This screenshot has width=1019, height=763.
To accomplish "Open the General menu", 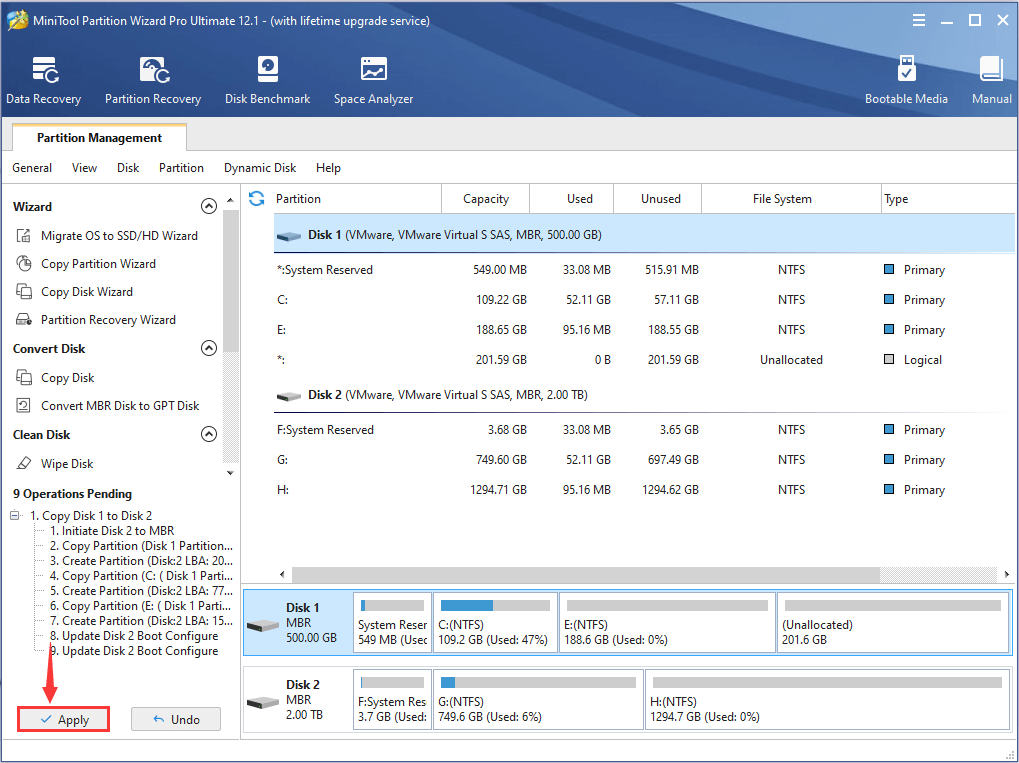I will click(x=32, y=168).
